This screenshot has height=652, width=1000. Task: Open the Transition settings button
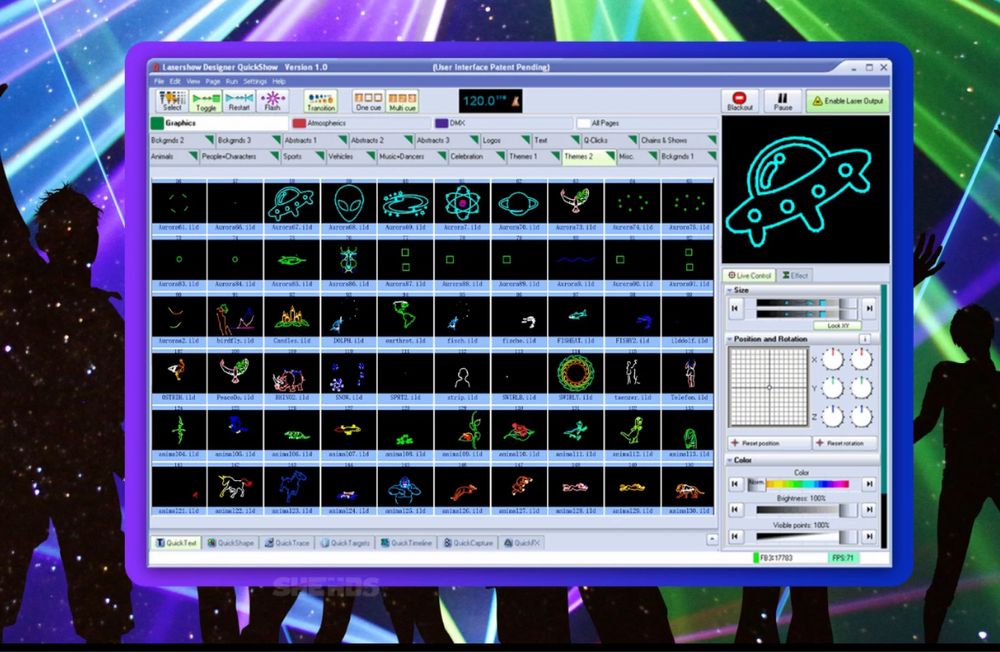(321, 101)
